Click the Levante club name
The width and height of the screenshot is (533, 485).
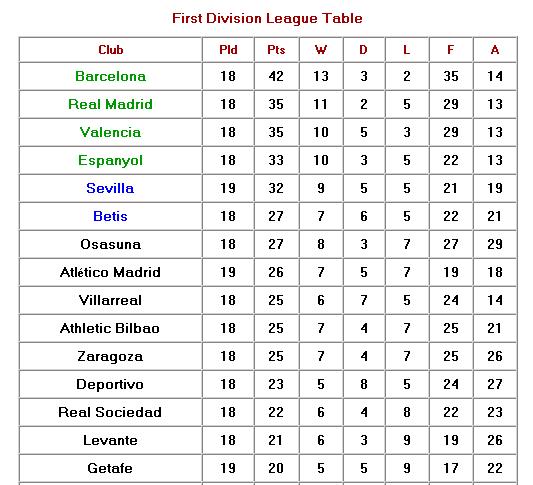(x=110, y=440)
